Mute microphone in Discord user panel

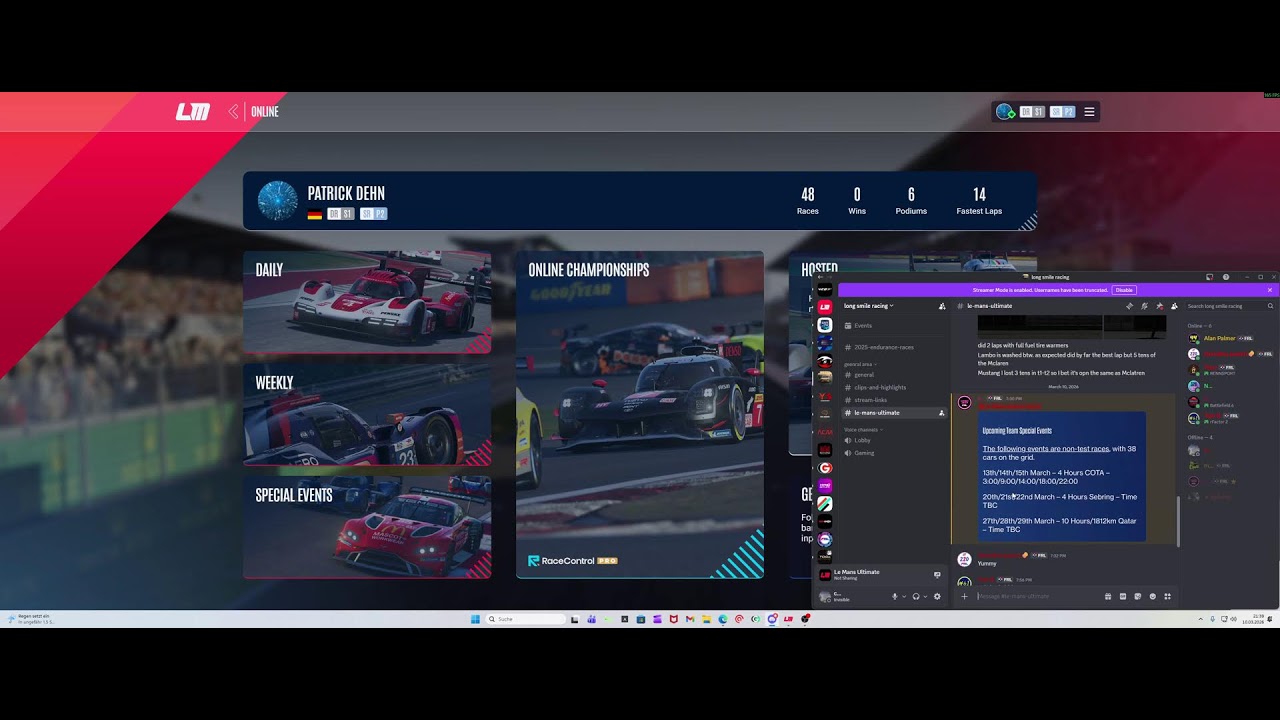click(894, 596)
